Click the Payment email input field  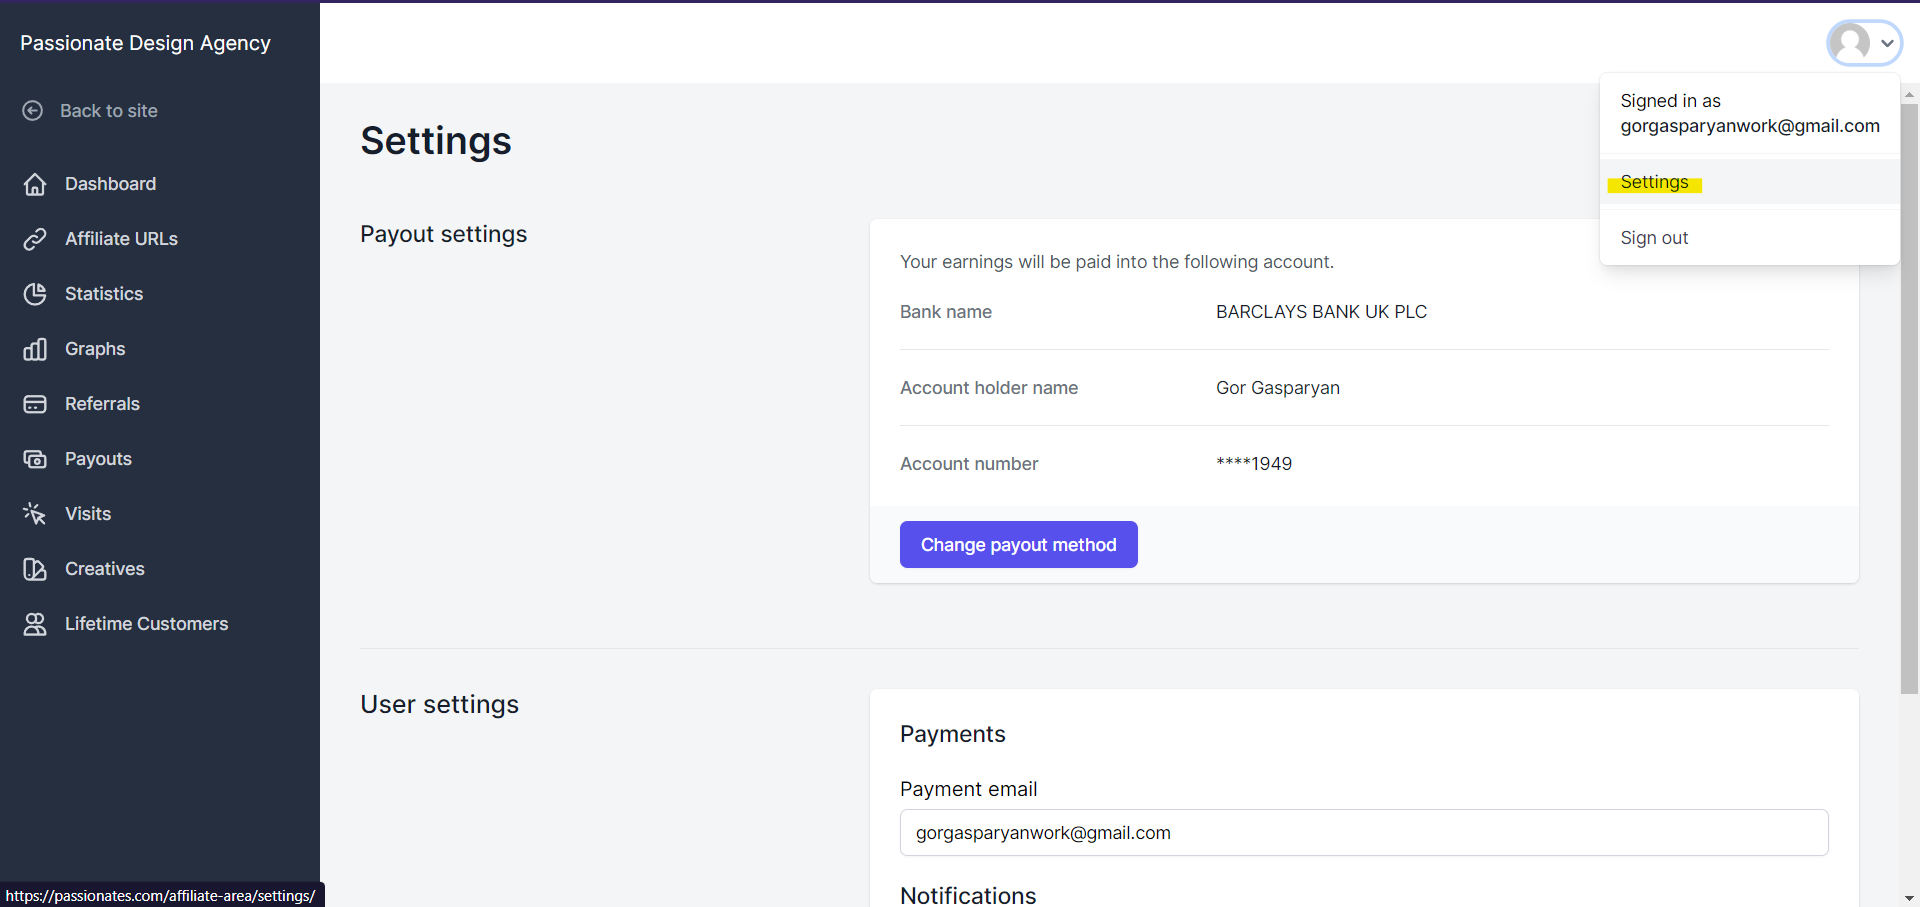point(1363,833)
